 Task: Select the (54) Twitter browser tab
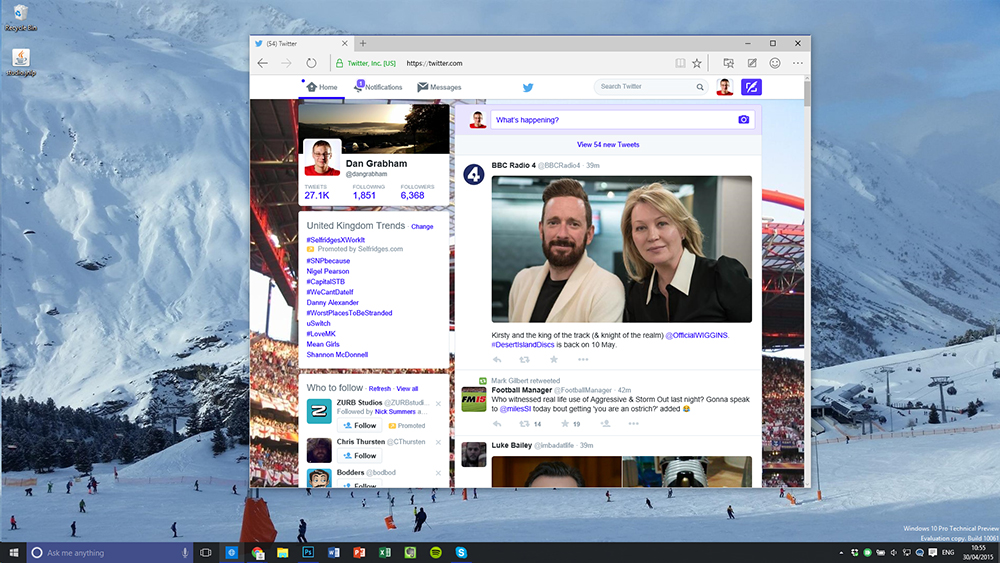(x=301, y=43)
